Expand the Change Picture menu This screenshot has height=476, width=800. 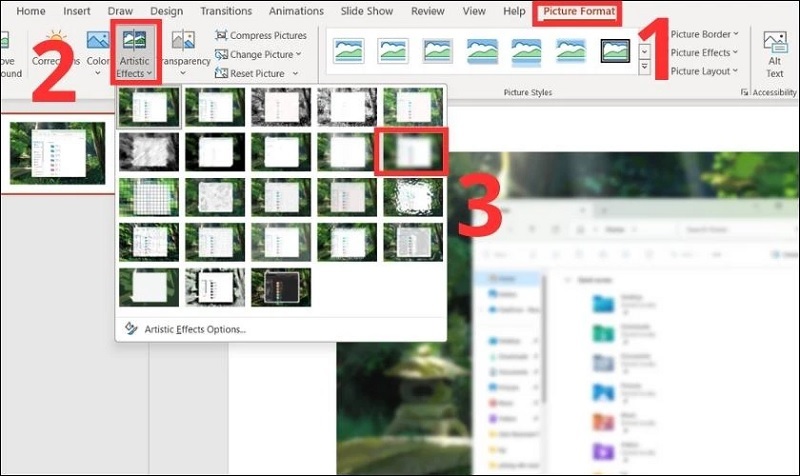(x=260, y=54)
